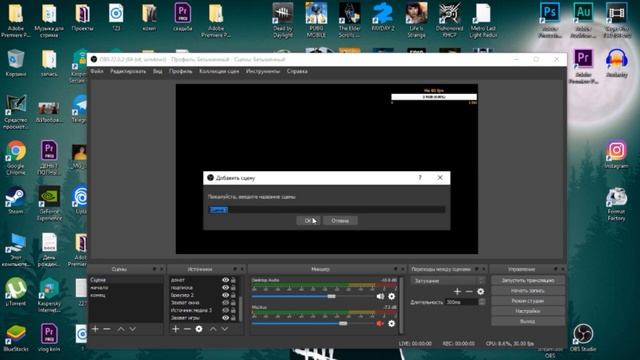Move scene up in Scenes panel
The width and height of the screenshot is (640, 360).
[121, 329]
